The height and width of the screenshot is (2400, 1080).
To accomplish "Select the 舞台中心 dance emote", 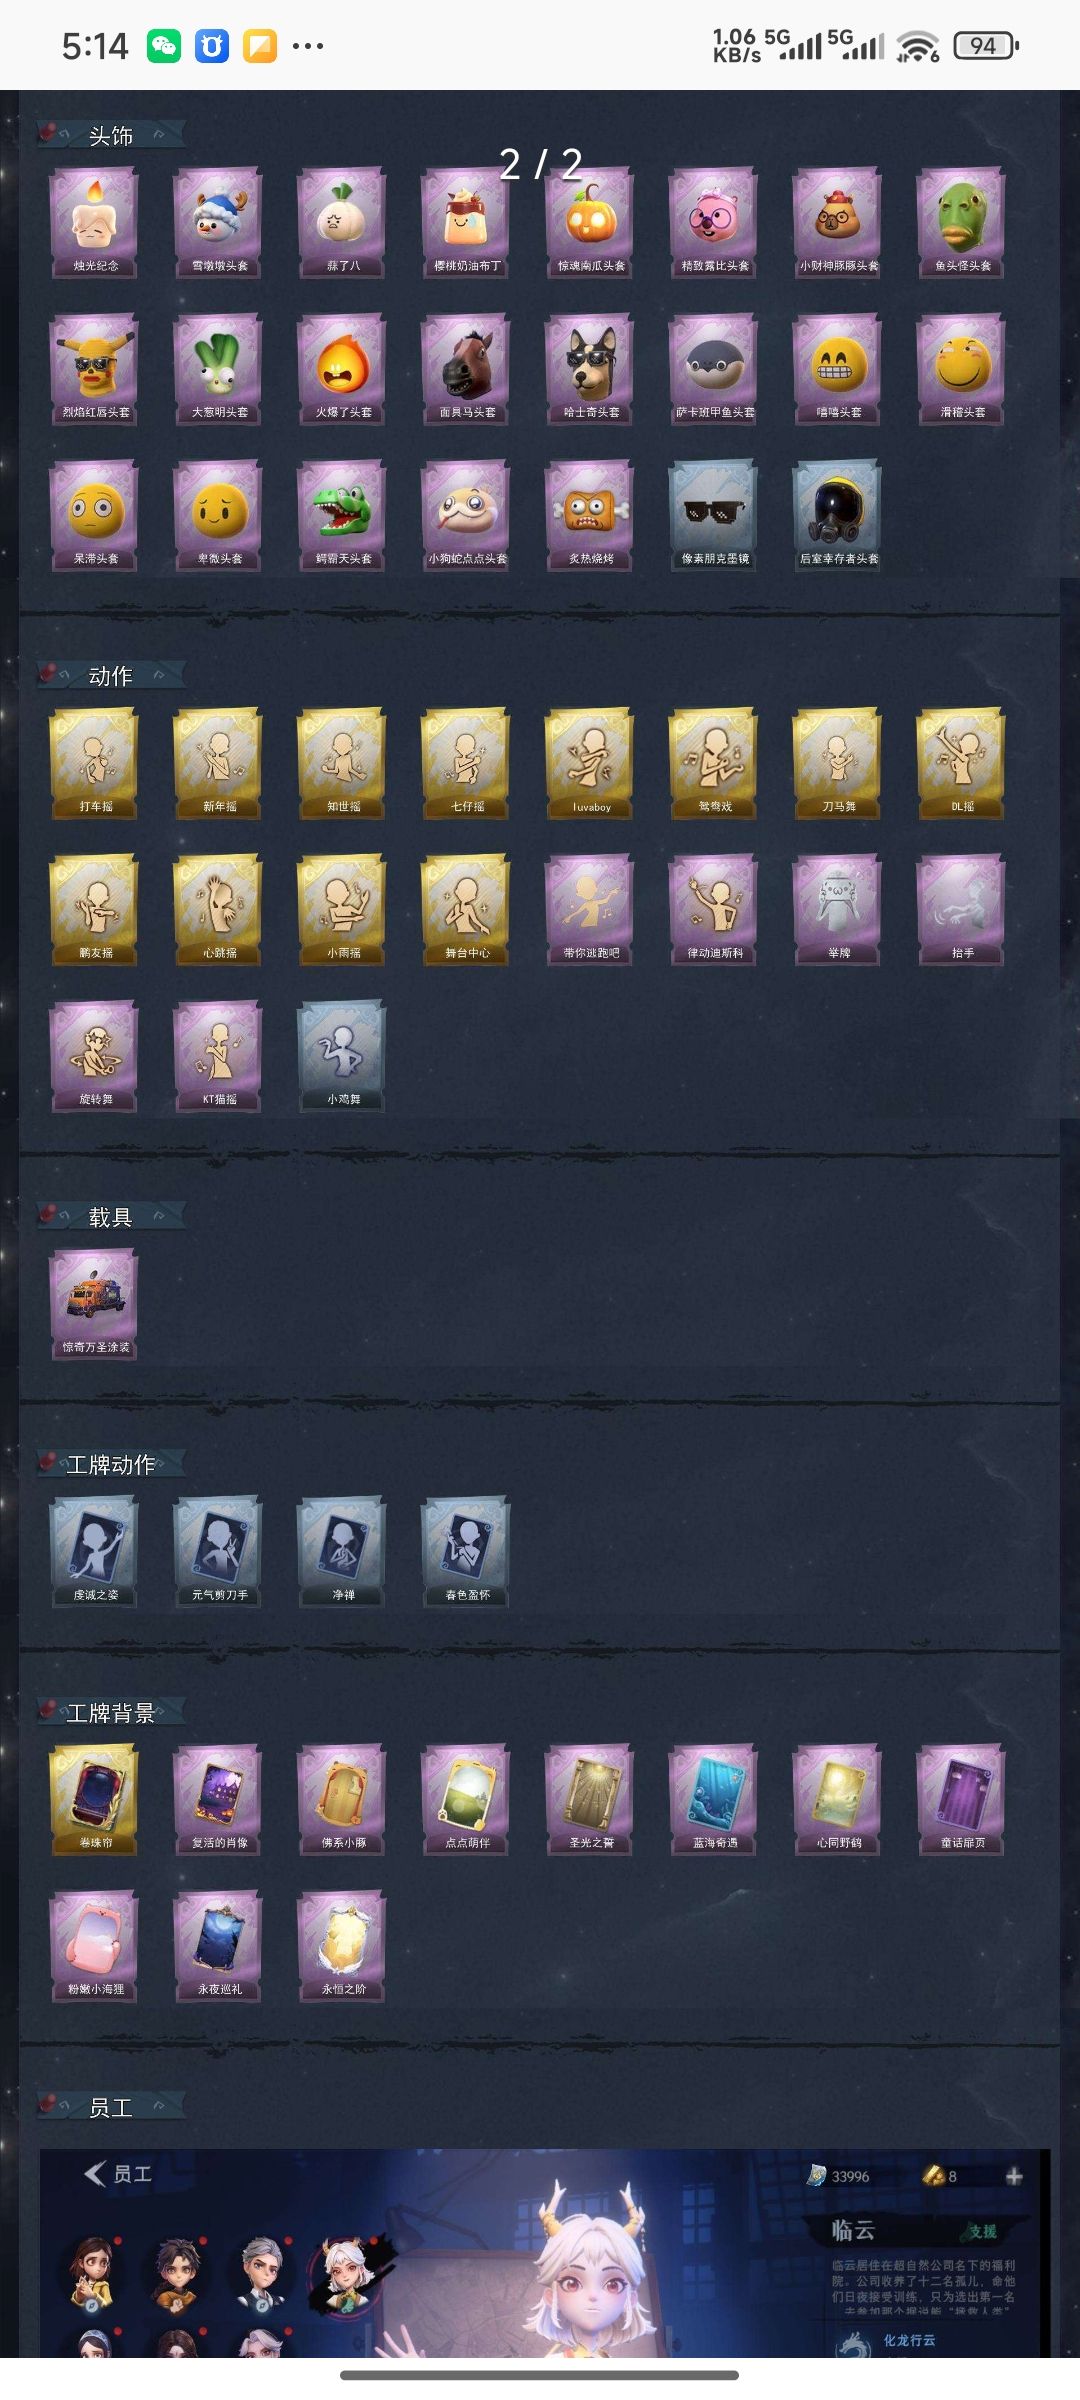I will tap(467, 910).
